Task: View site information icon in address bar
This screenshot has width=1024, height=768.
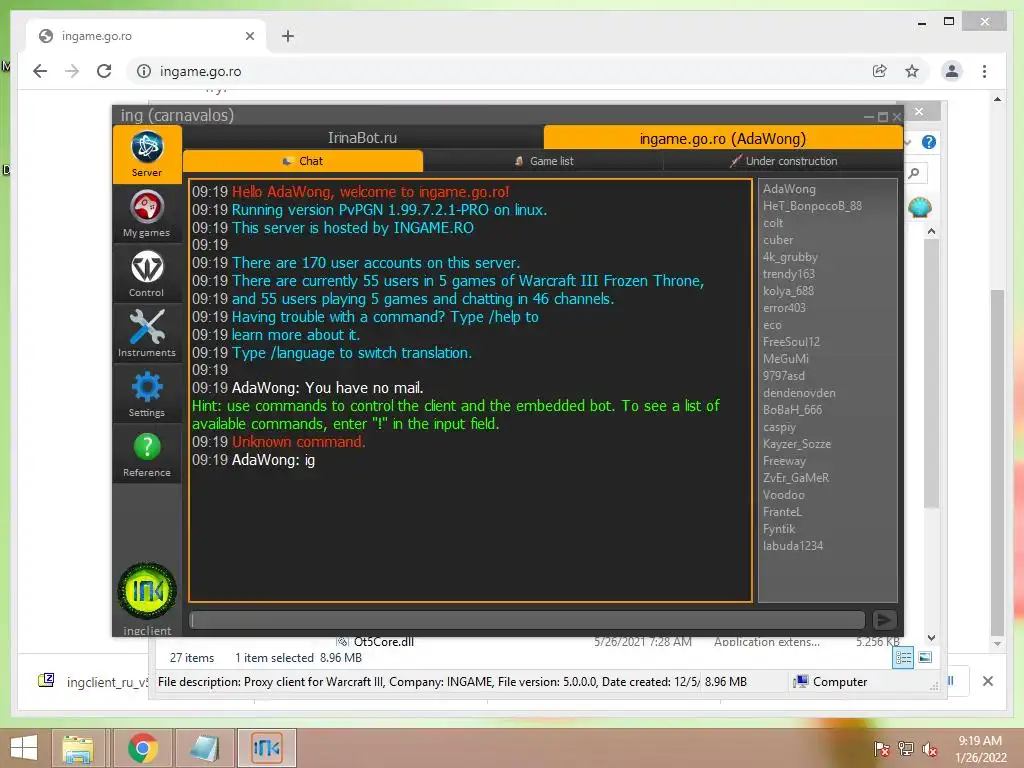Action: tap(144, 71)
